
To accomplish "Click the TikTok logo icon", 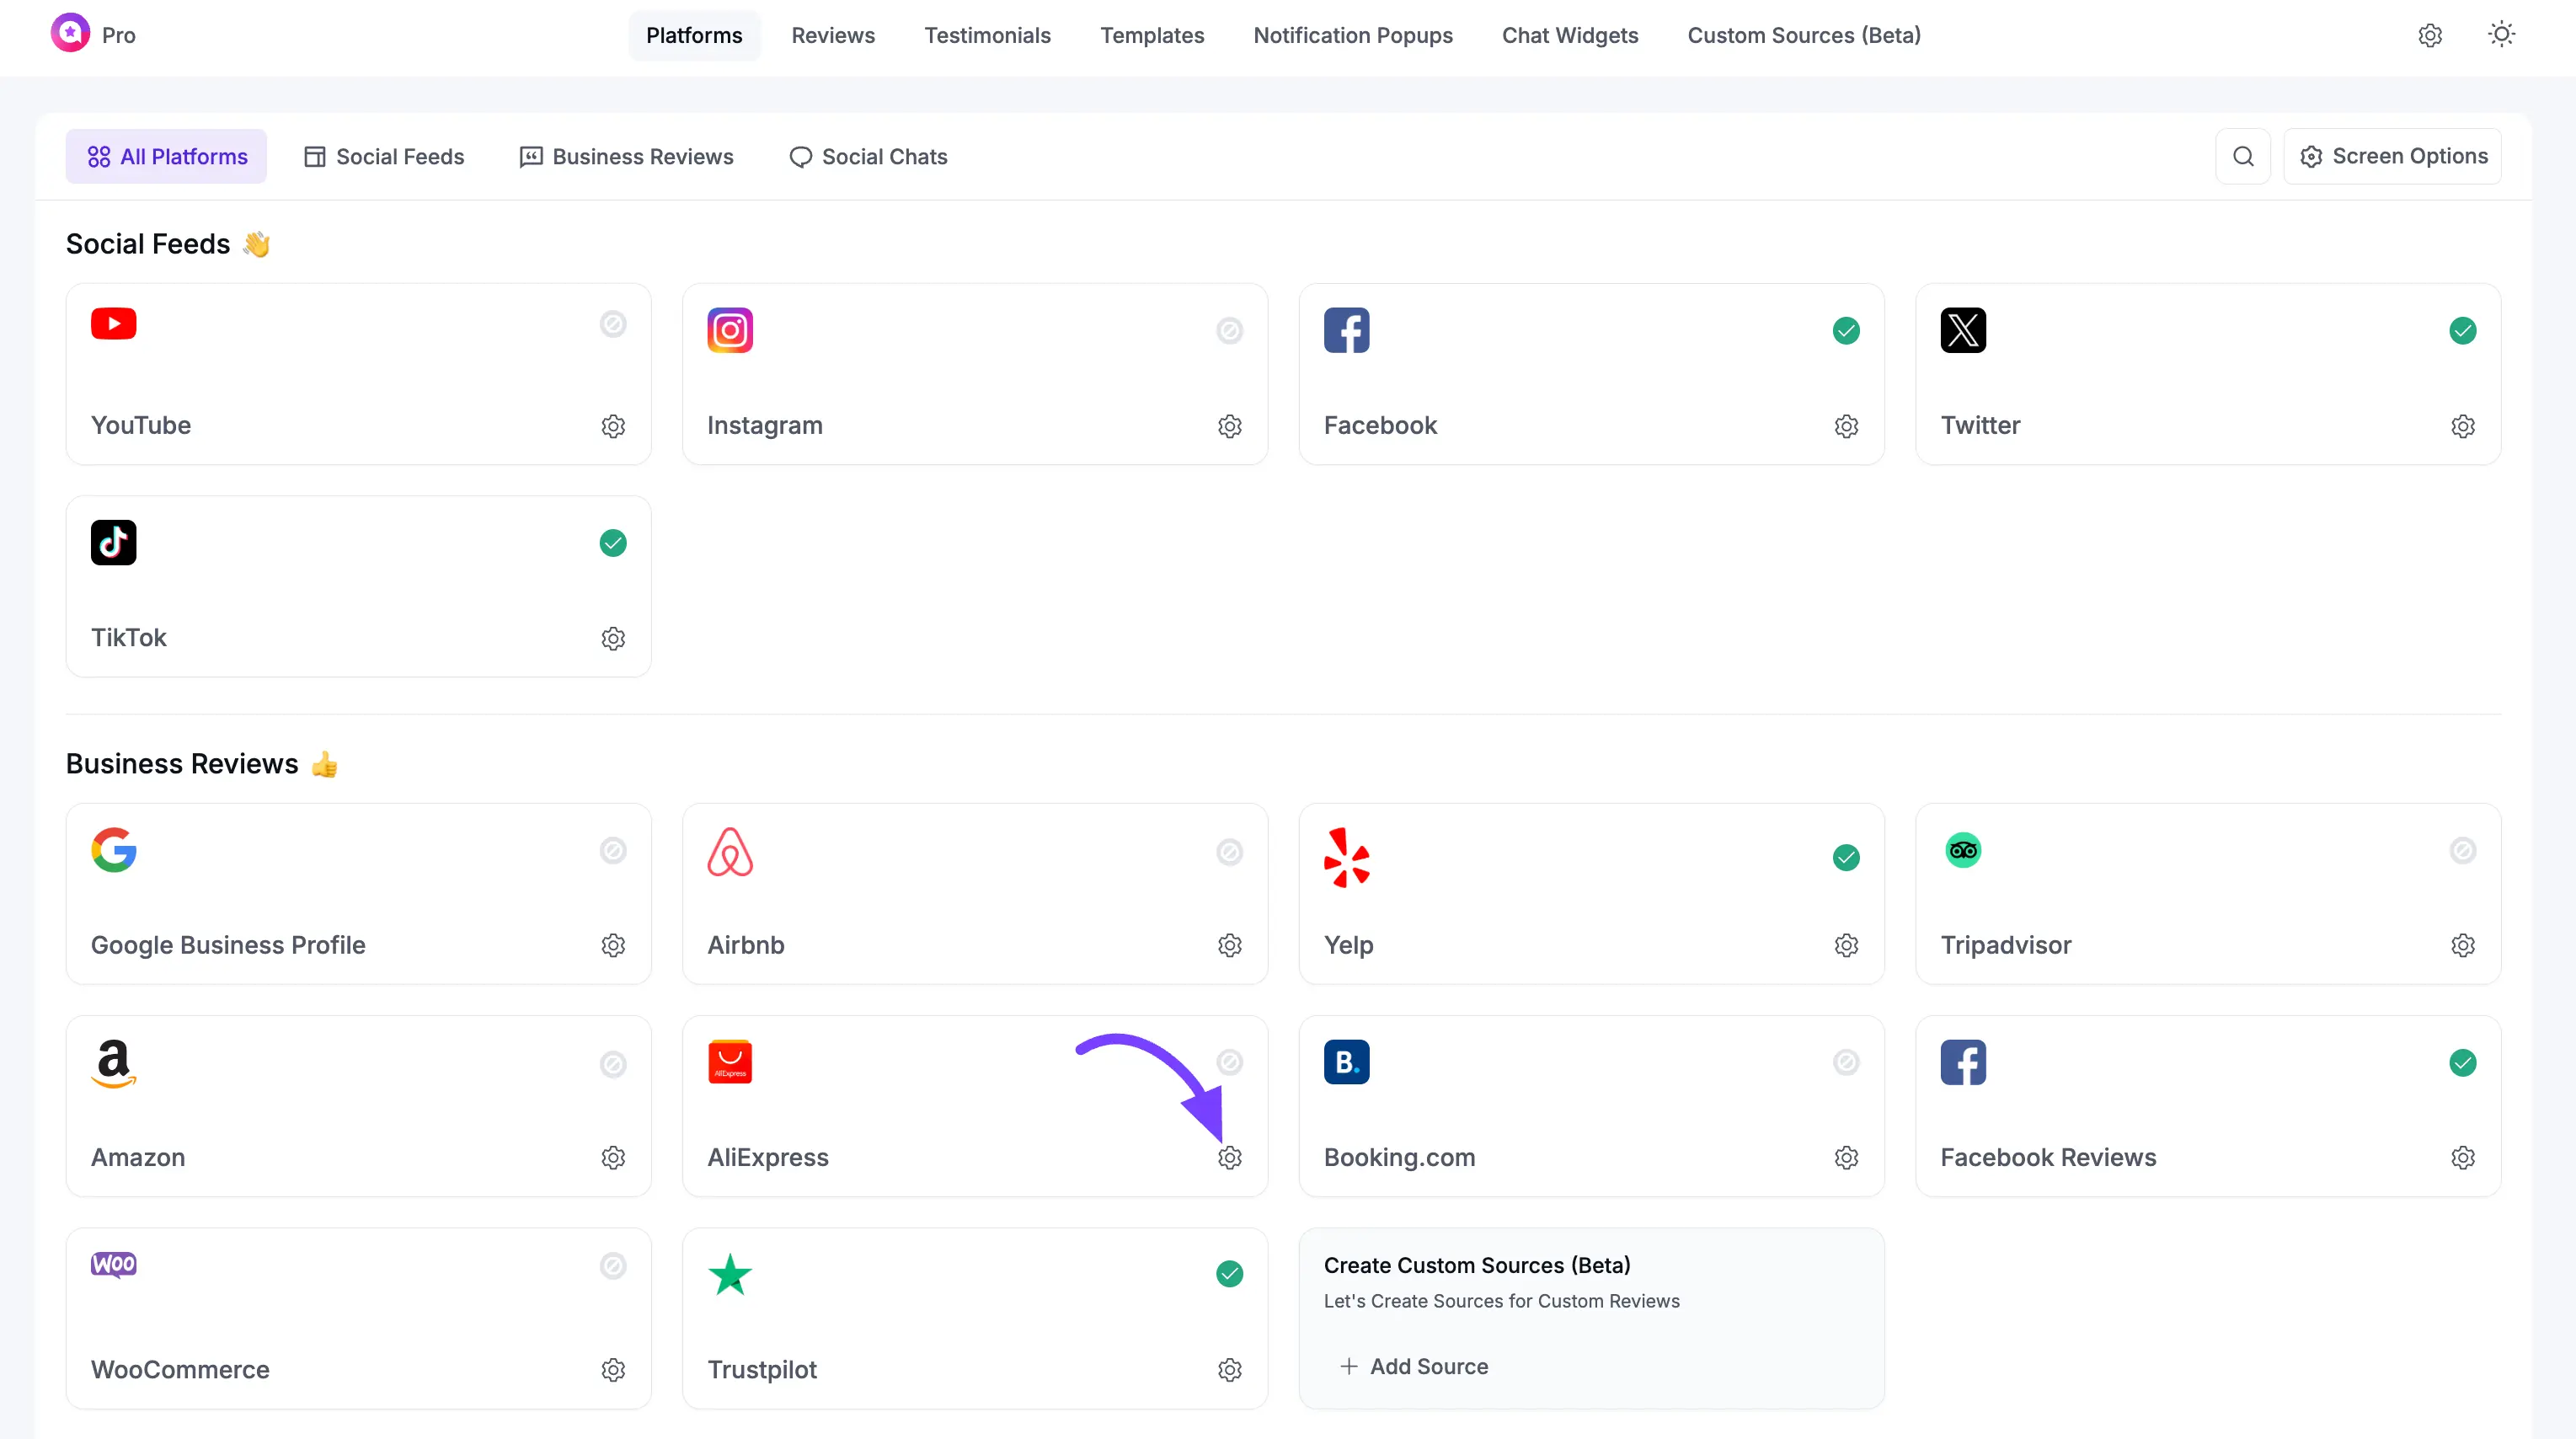I will pos(113,542).
